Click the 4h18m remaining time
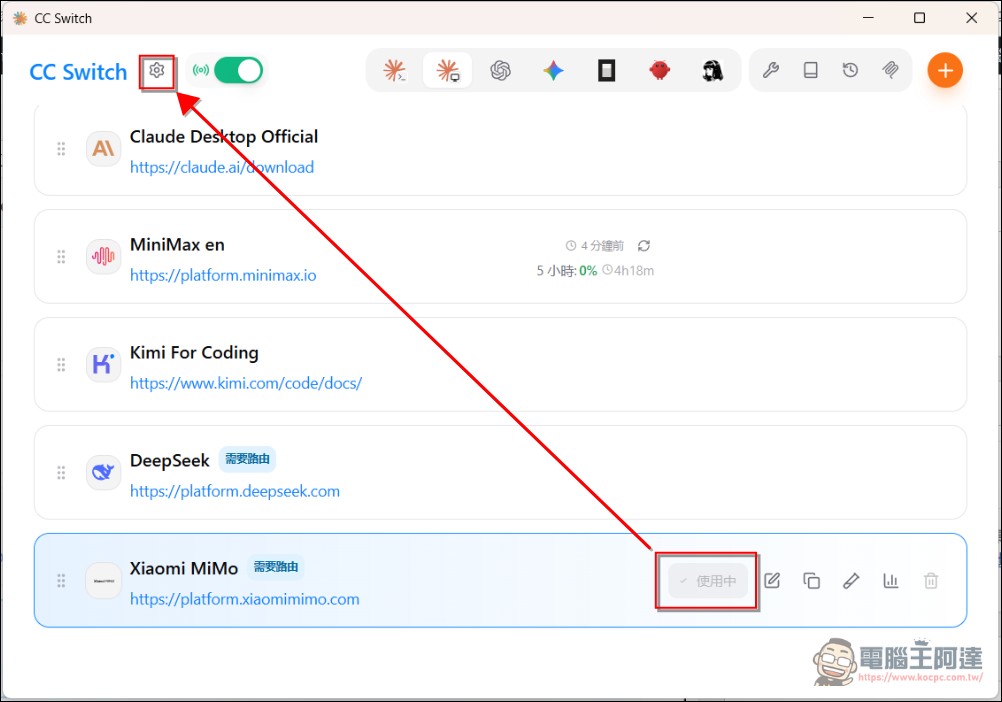The image size is (1002, 702). [x=628, y=271]
